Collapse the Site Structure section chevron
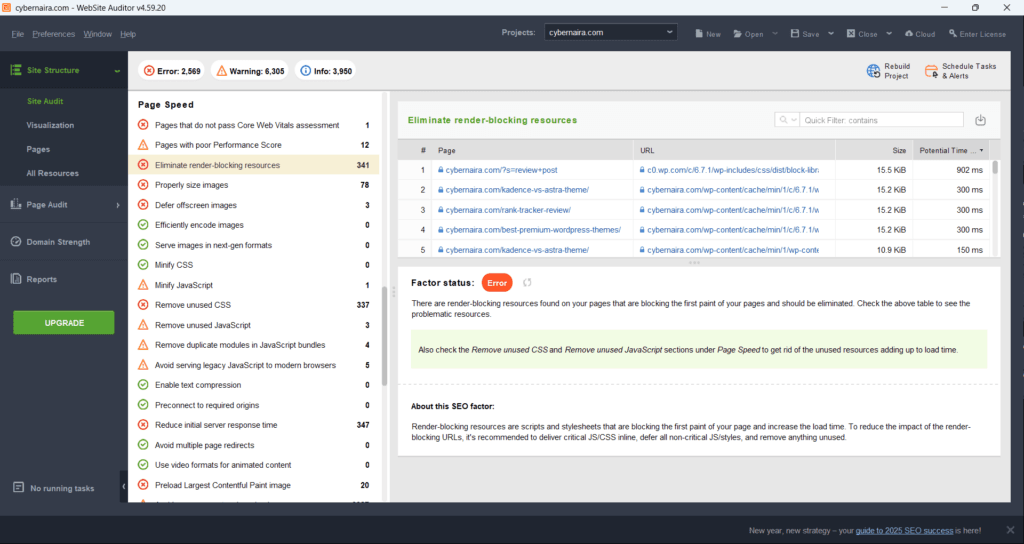This screenshot has height=544, width=1024. 117,71
